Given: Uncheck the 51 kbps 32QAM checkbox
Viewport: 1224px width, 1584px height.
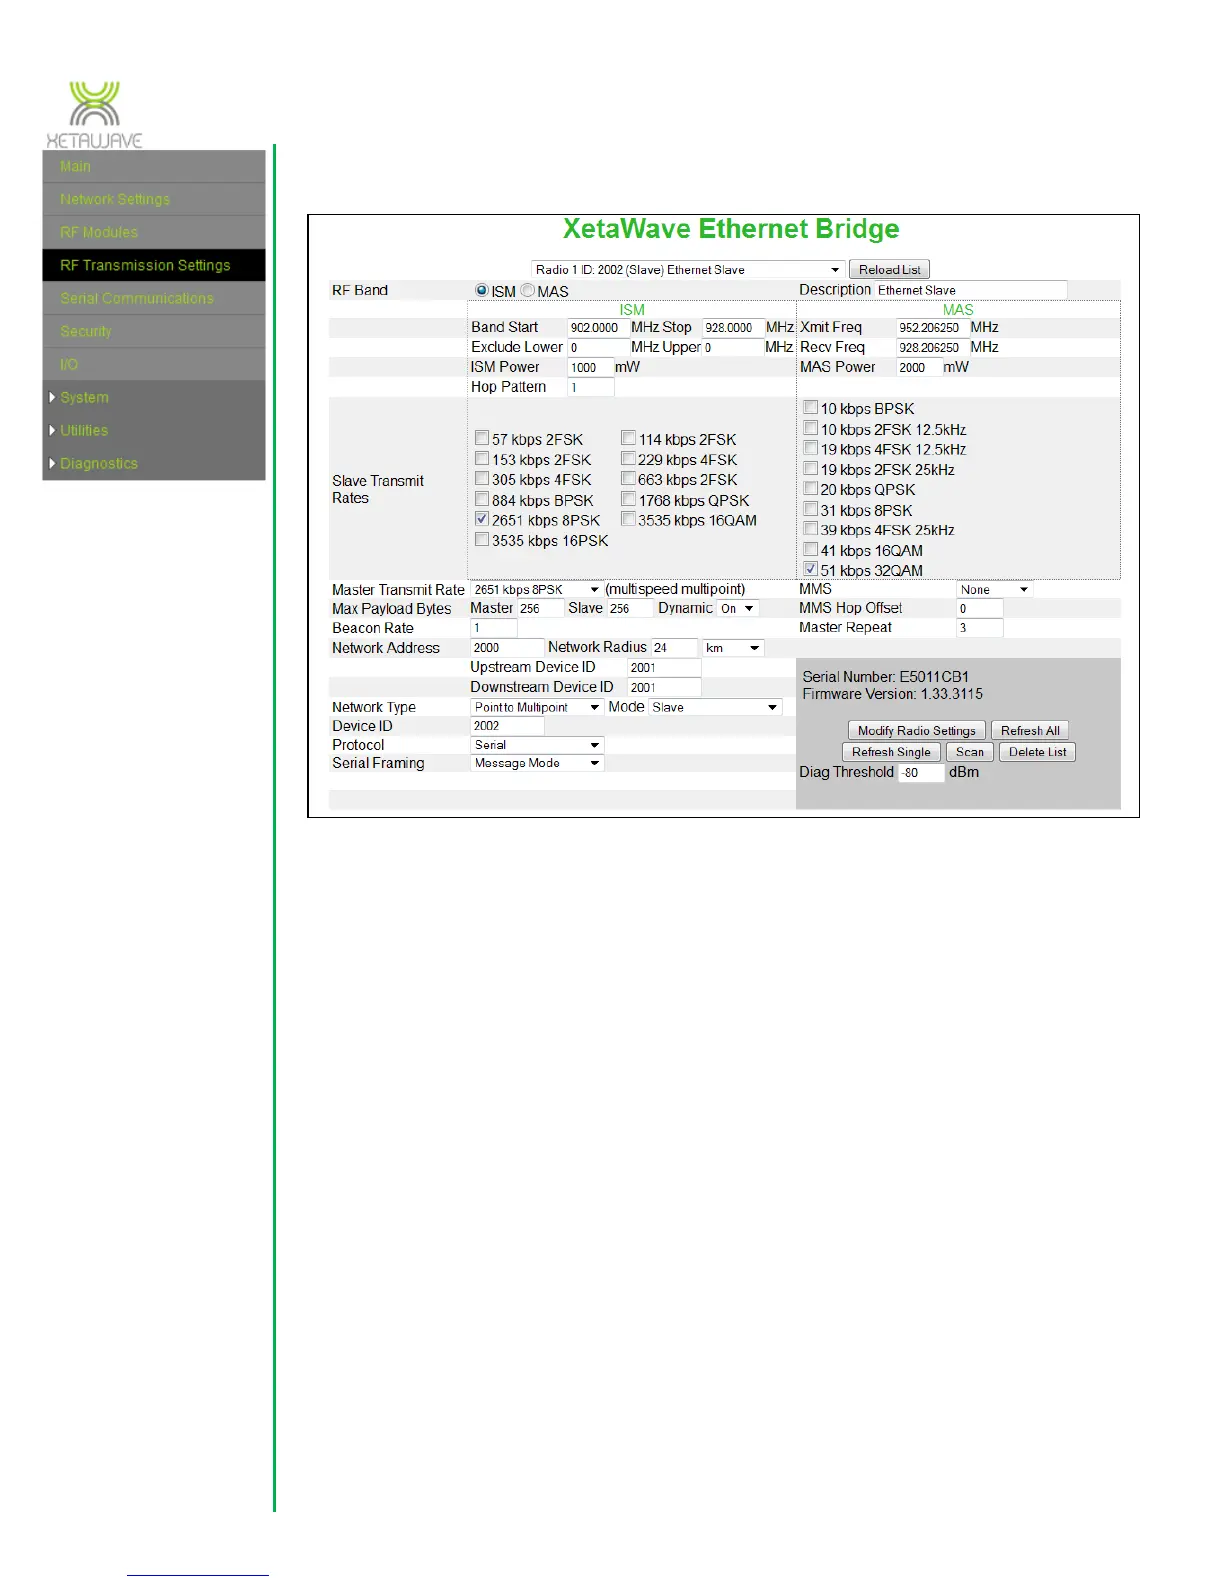Looking at the screenshot, I should (811, 569).
